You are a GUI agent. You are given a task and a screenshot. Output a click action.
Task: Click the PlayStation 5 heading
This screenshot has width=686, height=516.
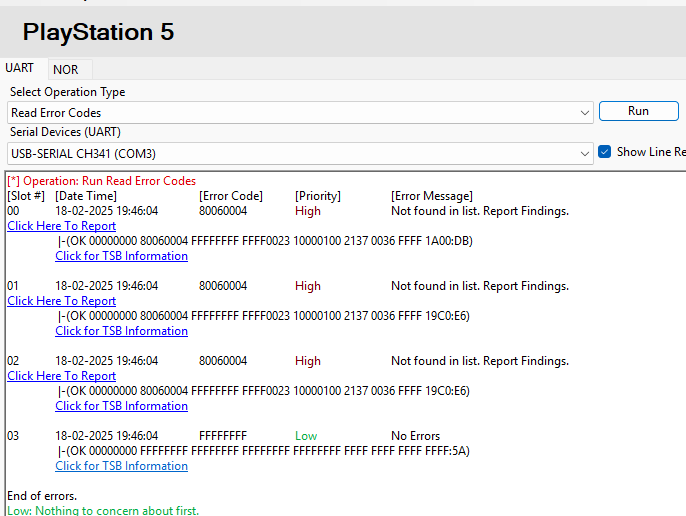click(x=98, y=32)
